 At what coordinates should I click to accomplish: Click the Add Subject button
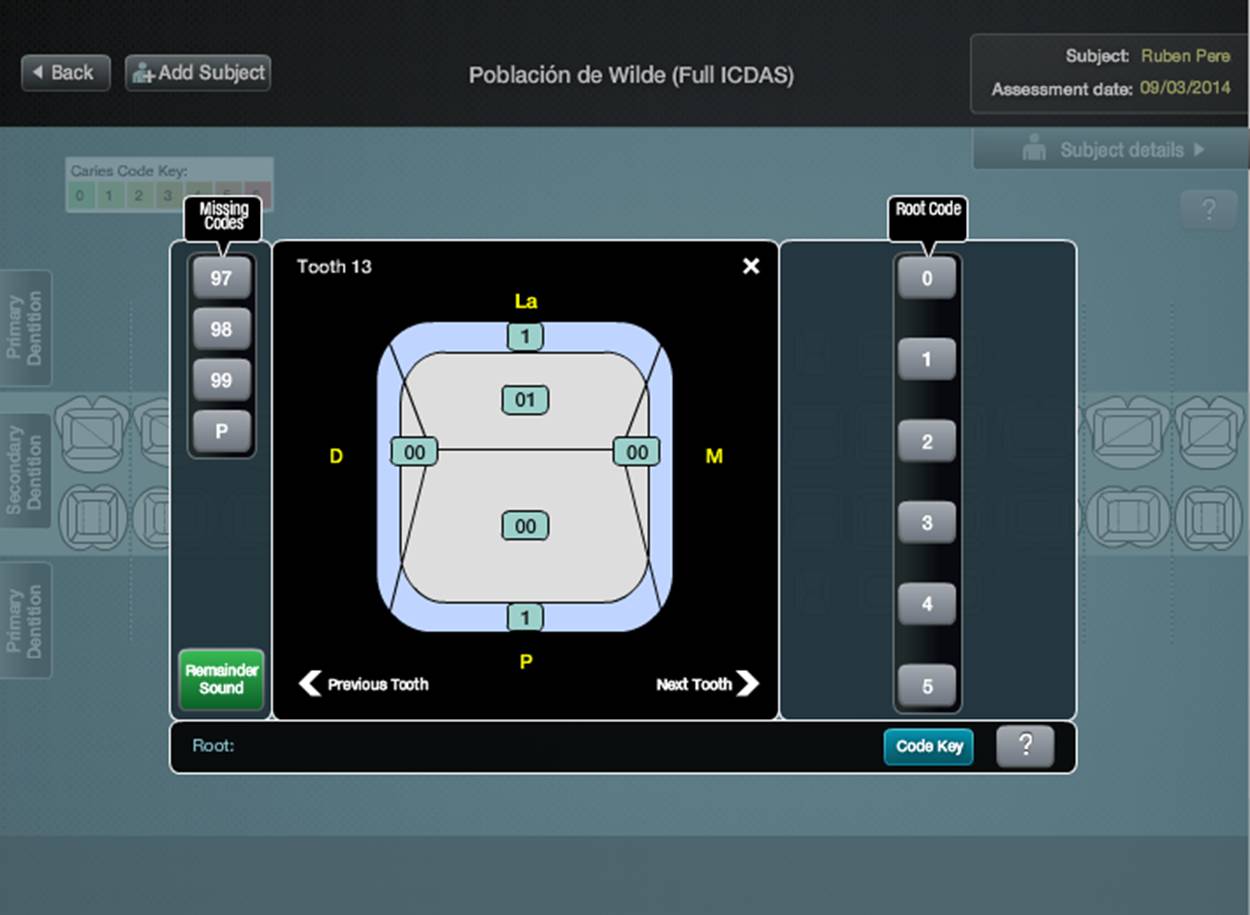(x=198, y=73)
